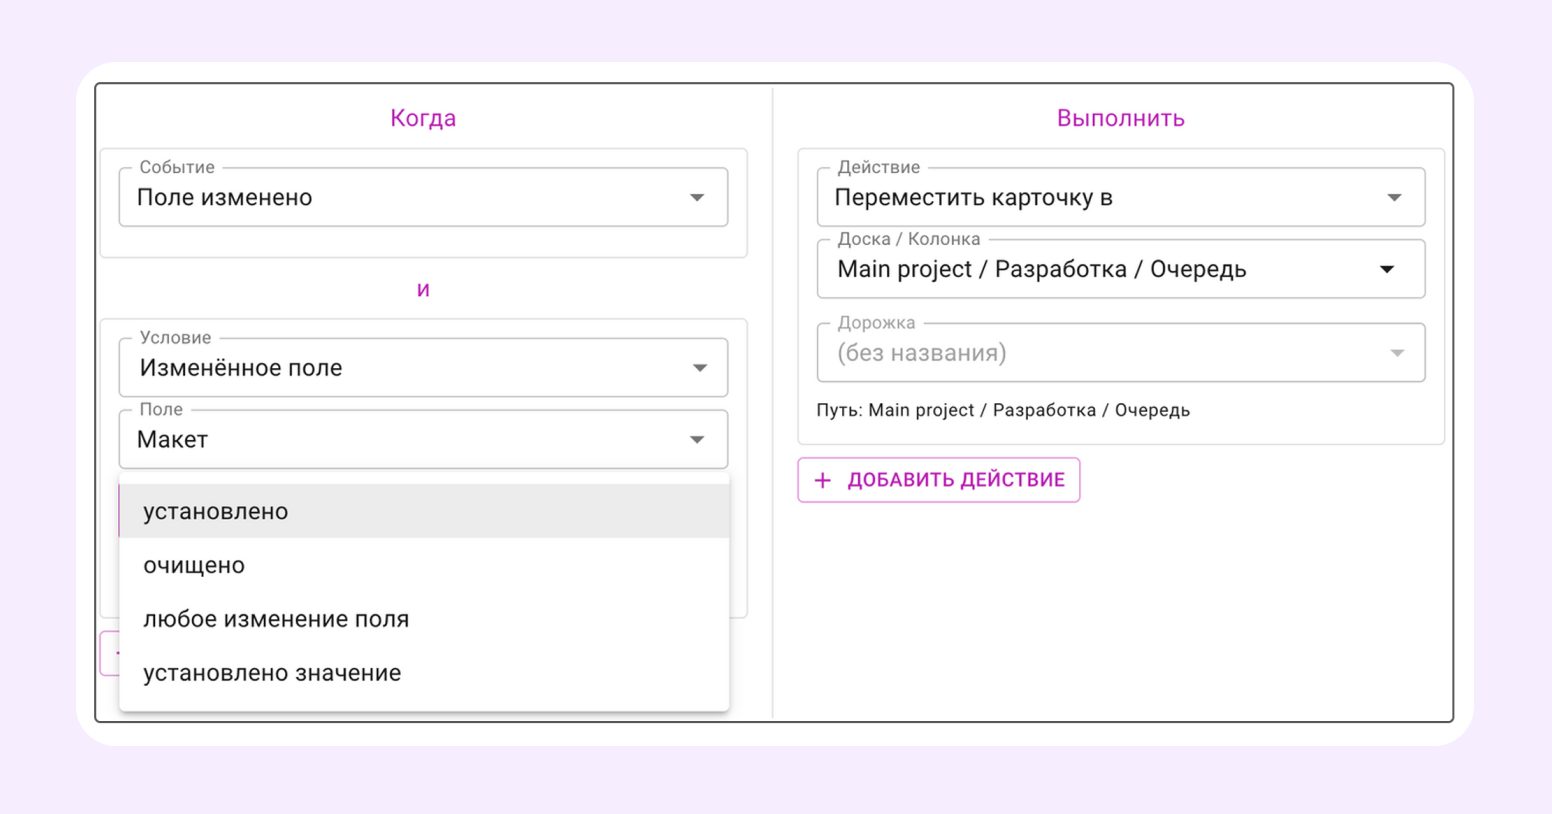Click the arrow next to Изменённое поле
The width and height of the screenshot is (1552, 814).
pyautogui.click(x=700, y=368)
